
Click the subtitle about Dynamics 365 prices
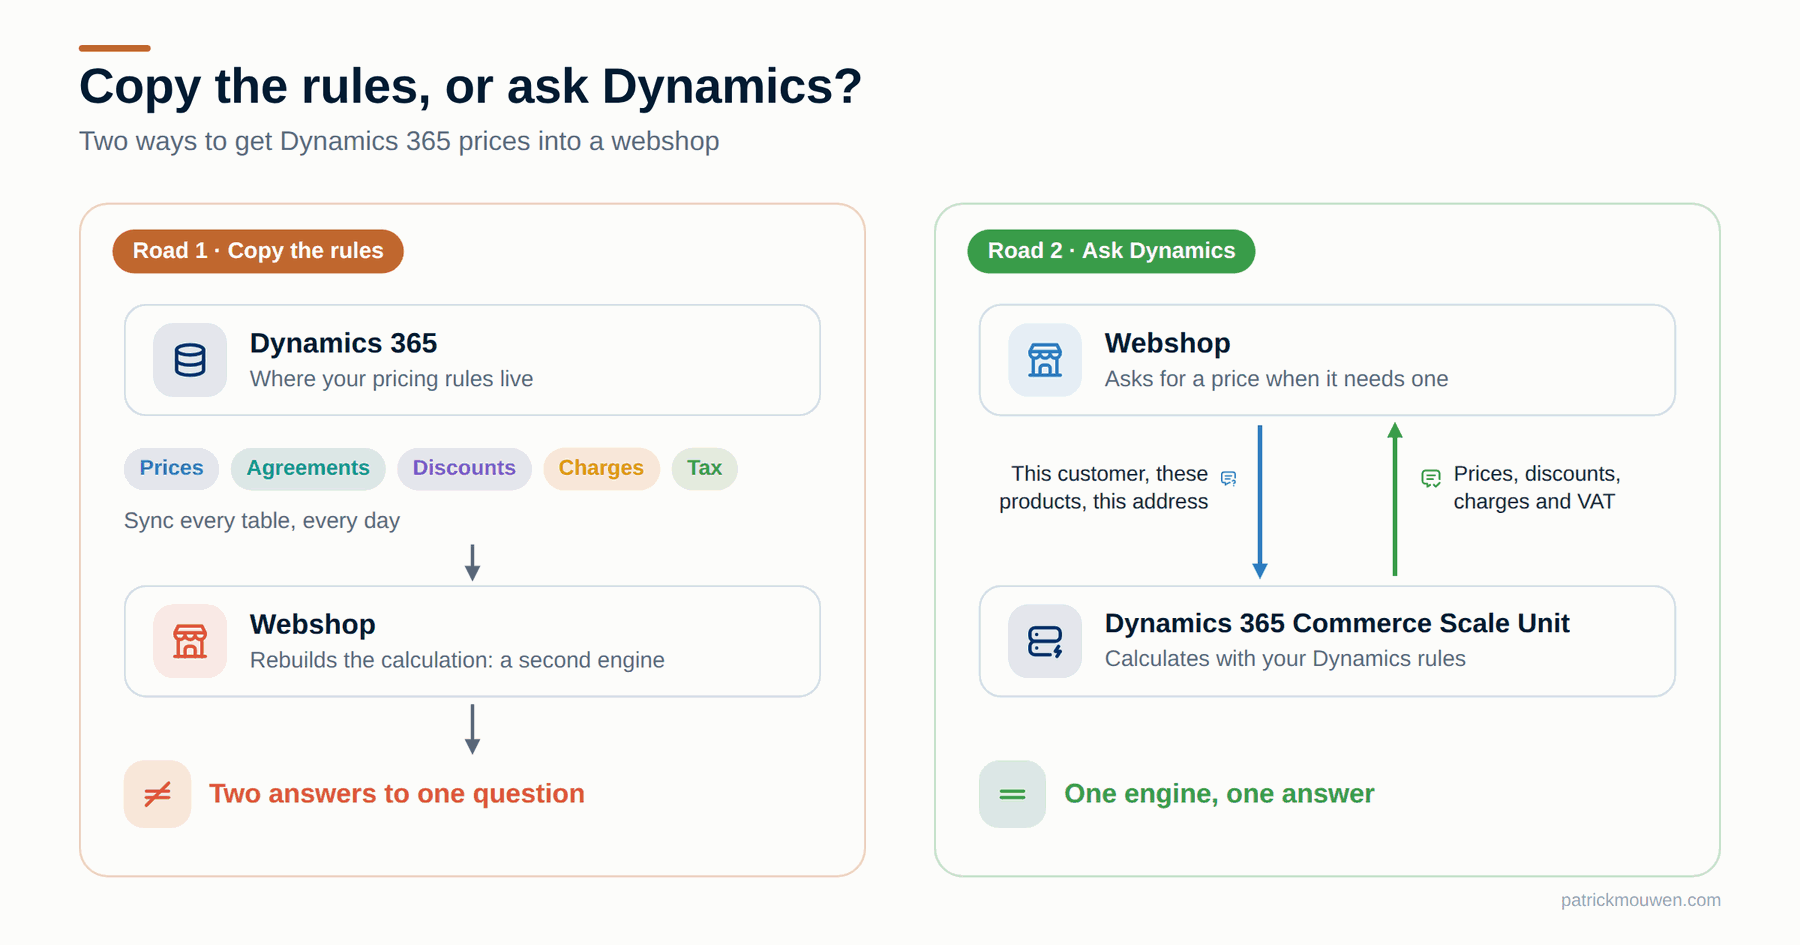(399, 141)
